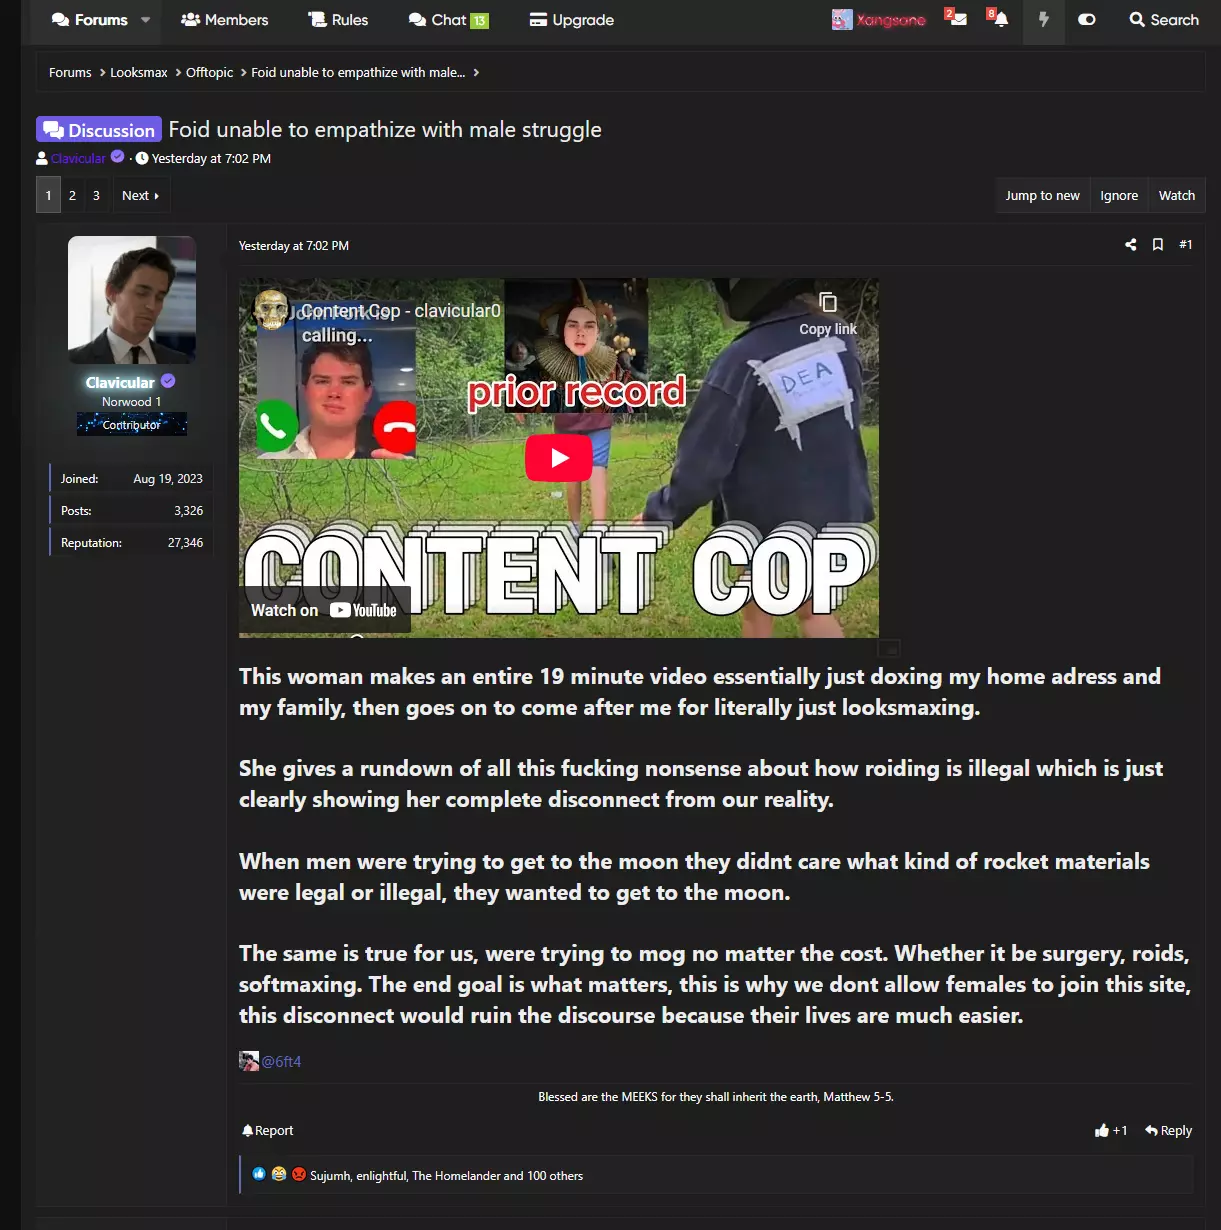Open the Xangsane account menu
Screen dimensions: 1221x1230
coord(879,20)
